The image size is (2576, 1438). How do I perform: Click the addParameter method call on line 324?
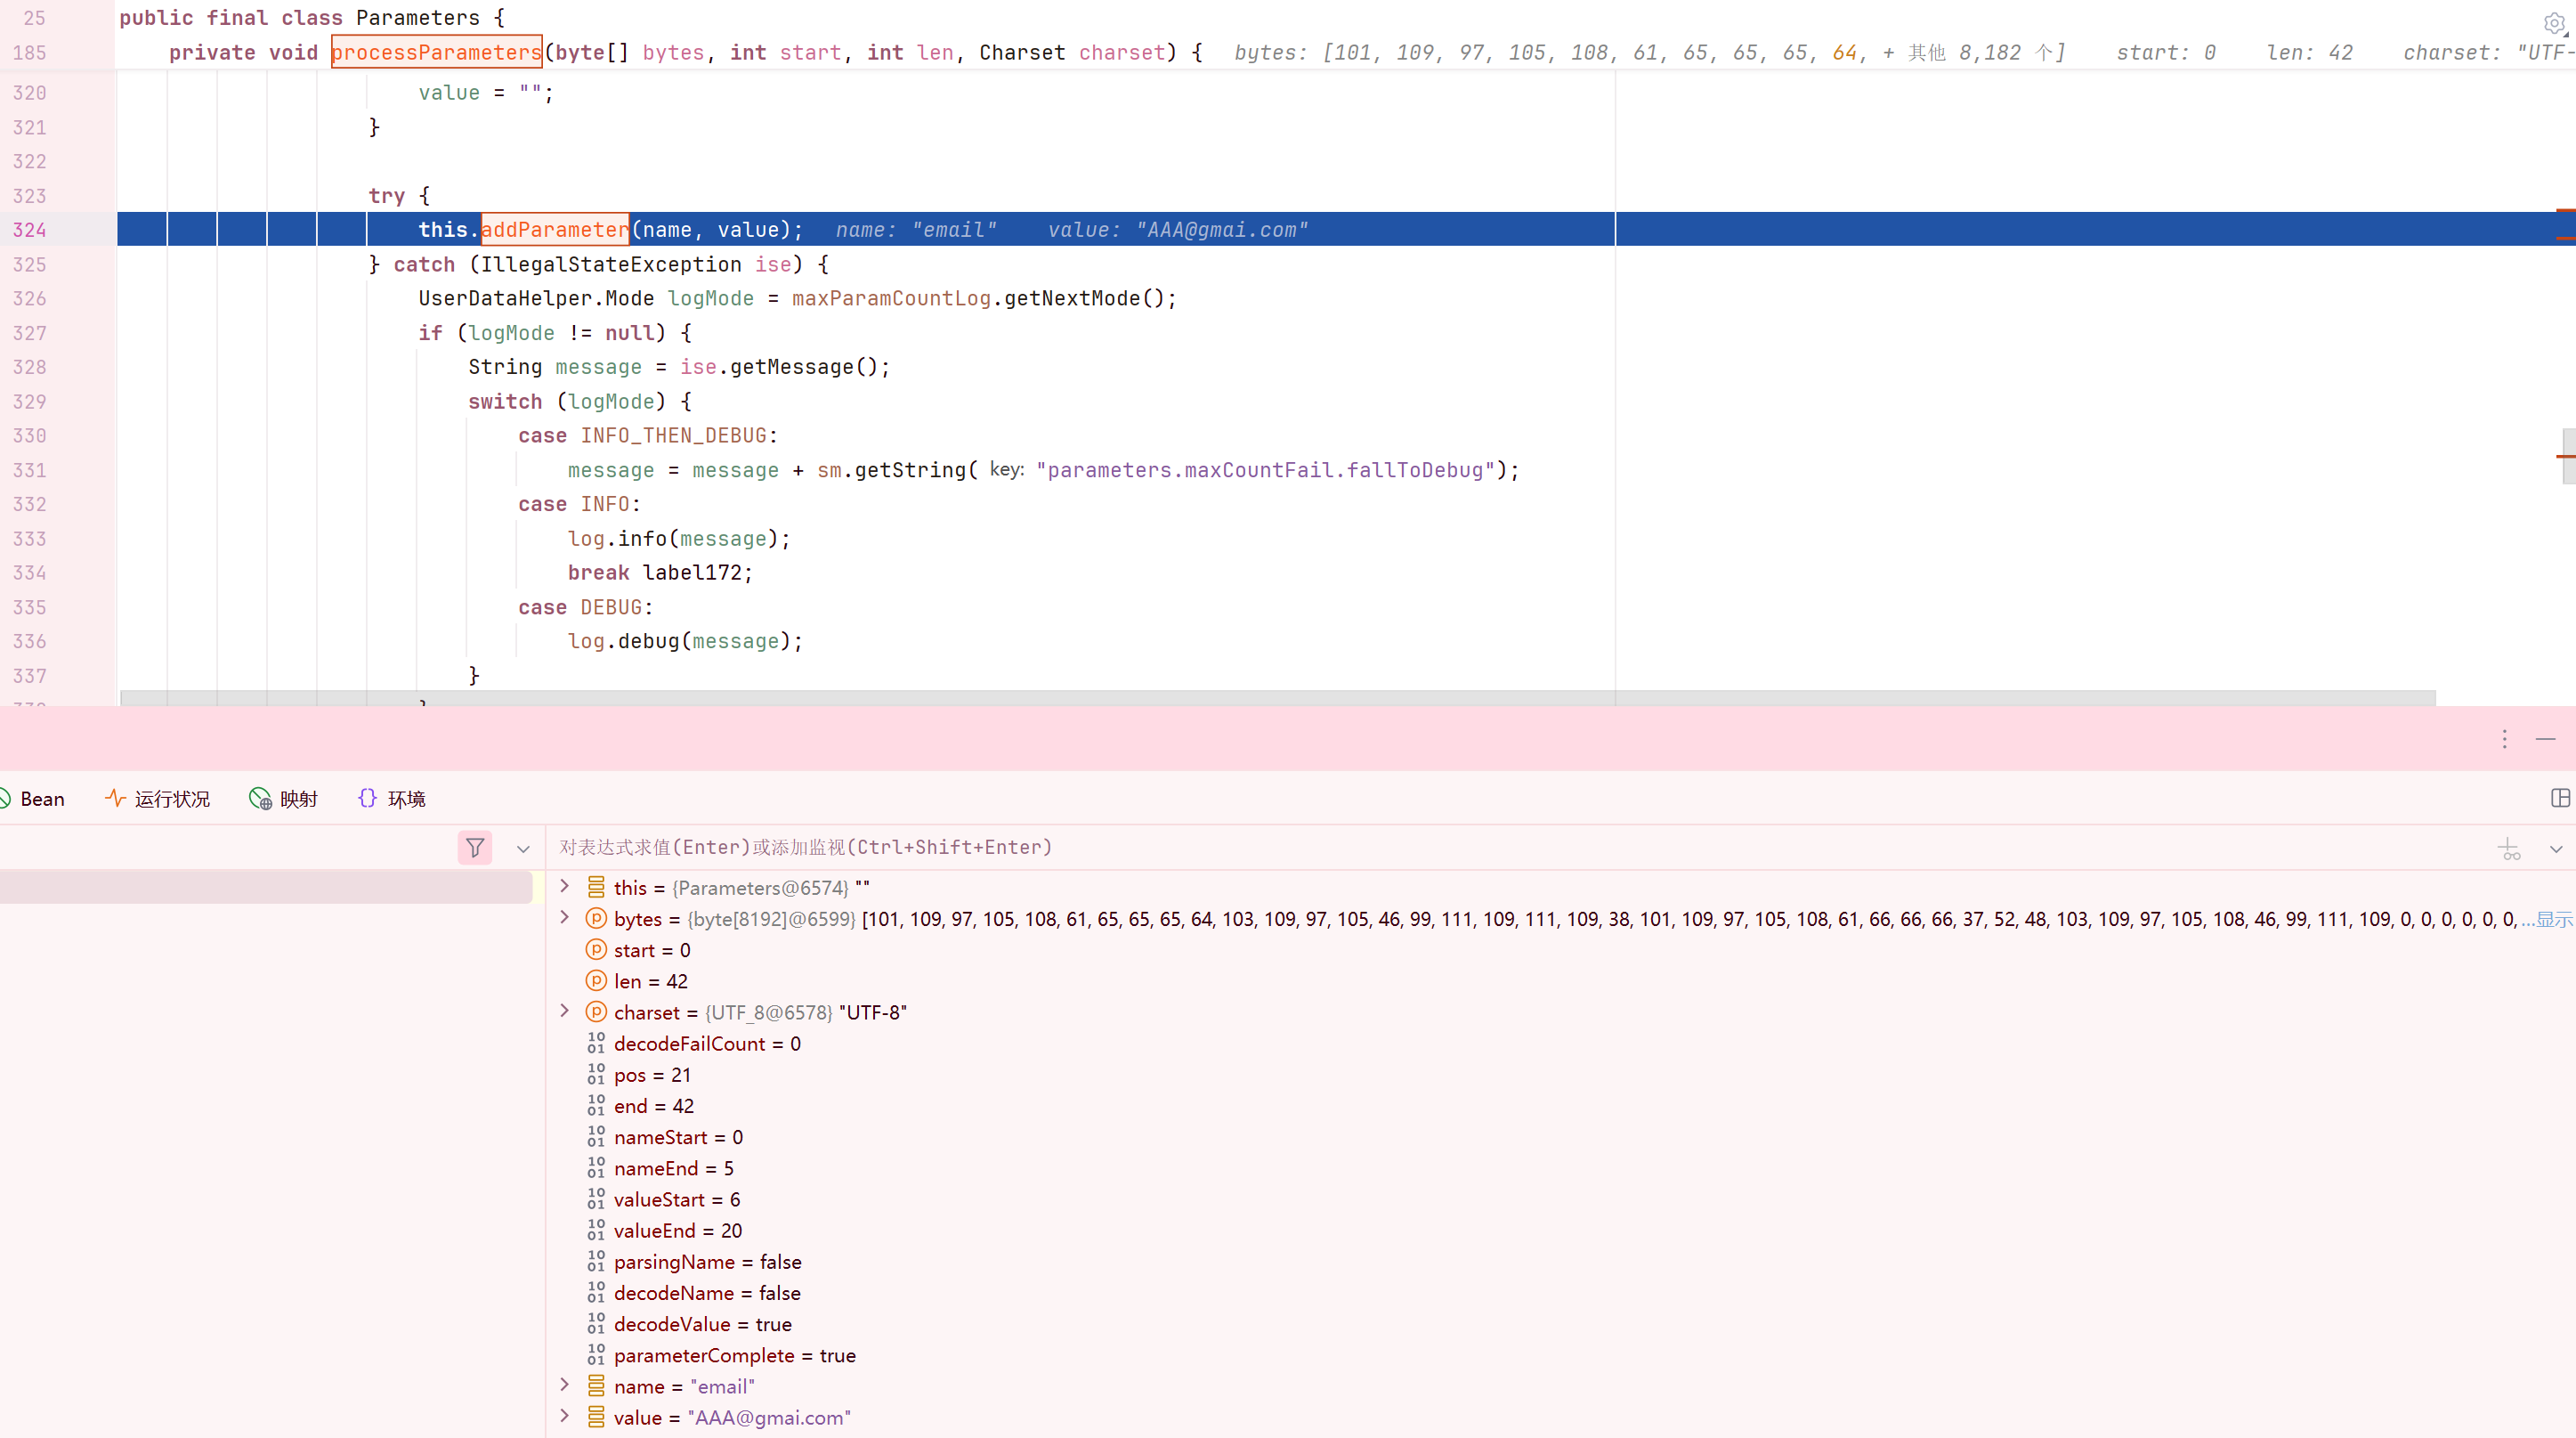pos(555,230)
